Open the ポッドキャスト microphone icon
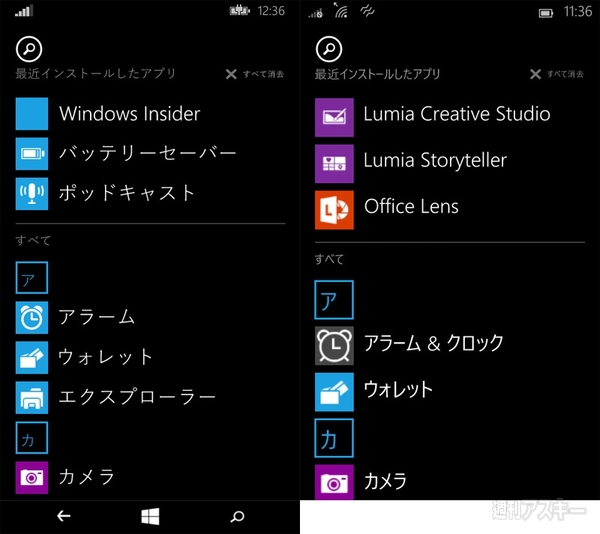600x534 pixels. point(32,194)
